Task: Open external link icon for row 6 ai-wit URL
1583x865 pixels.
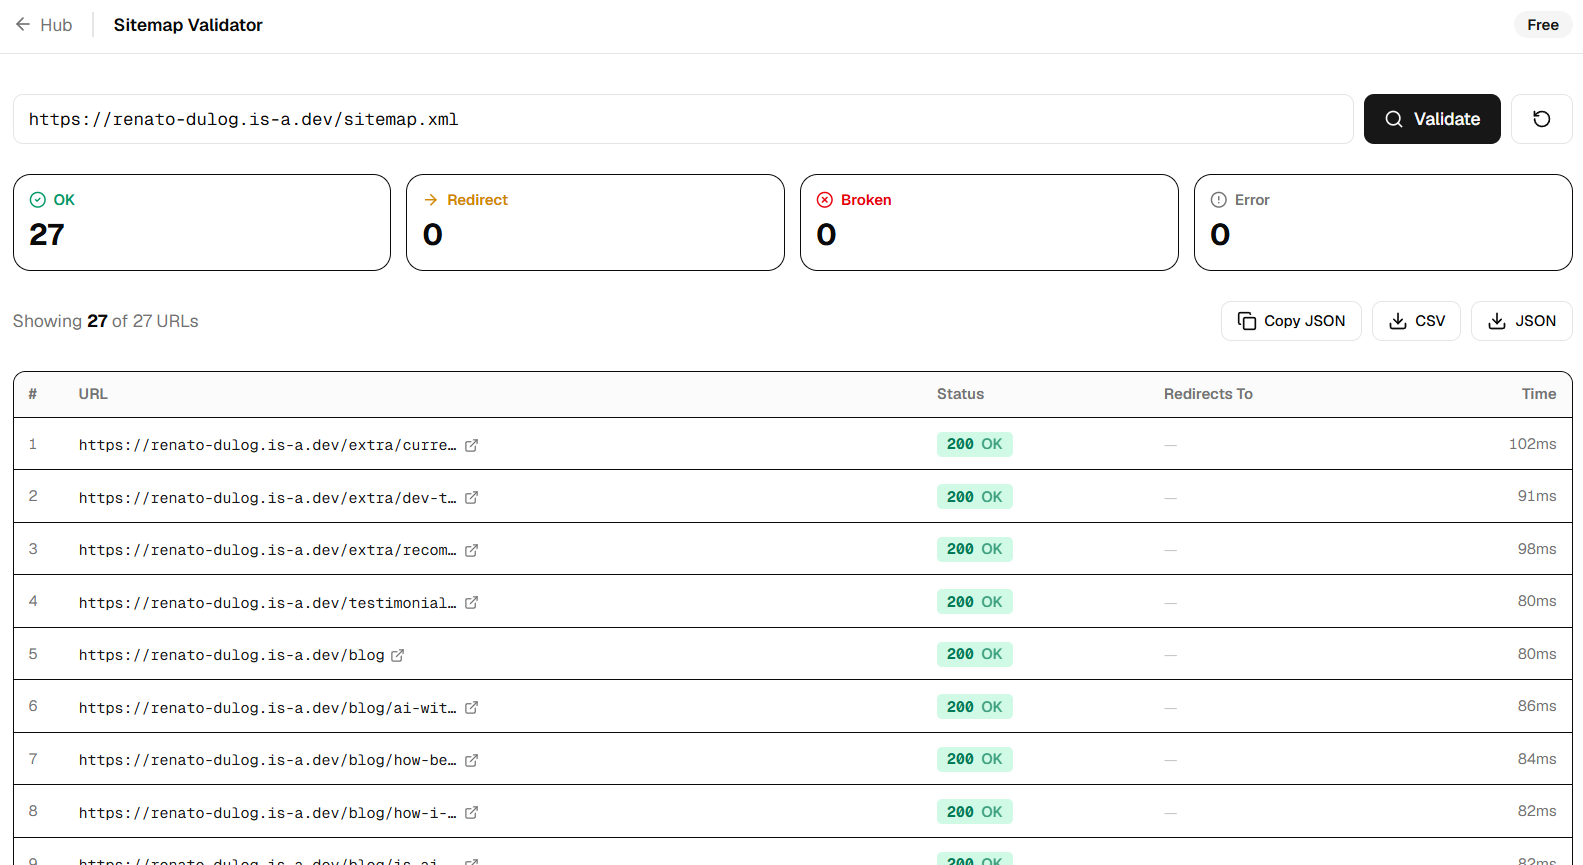Action: coord(471,707)
